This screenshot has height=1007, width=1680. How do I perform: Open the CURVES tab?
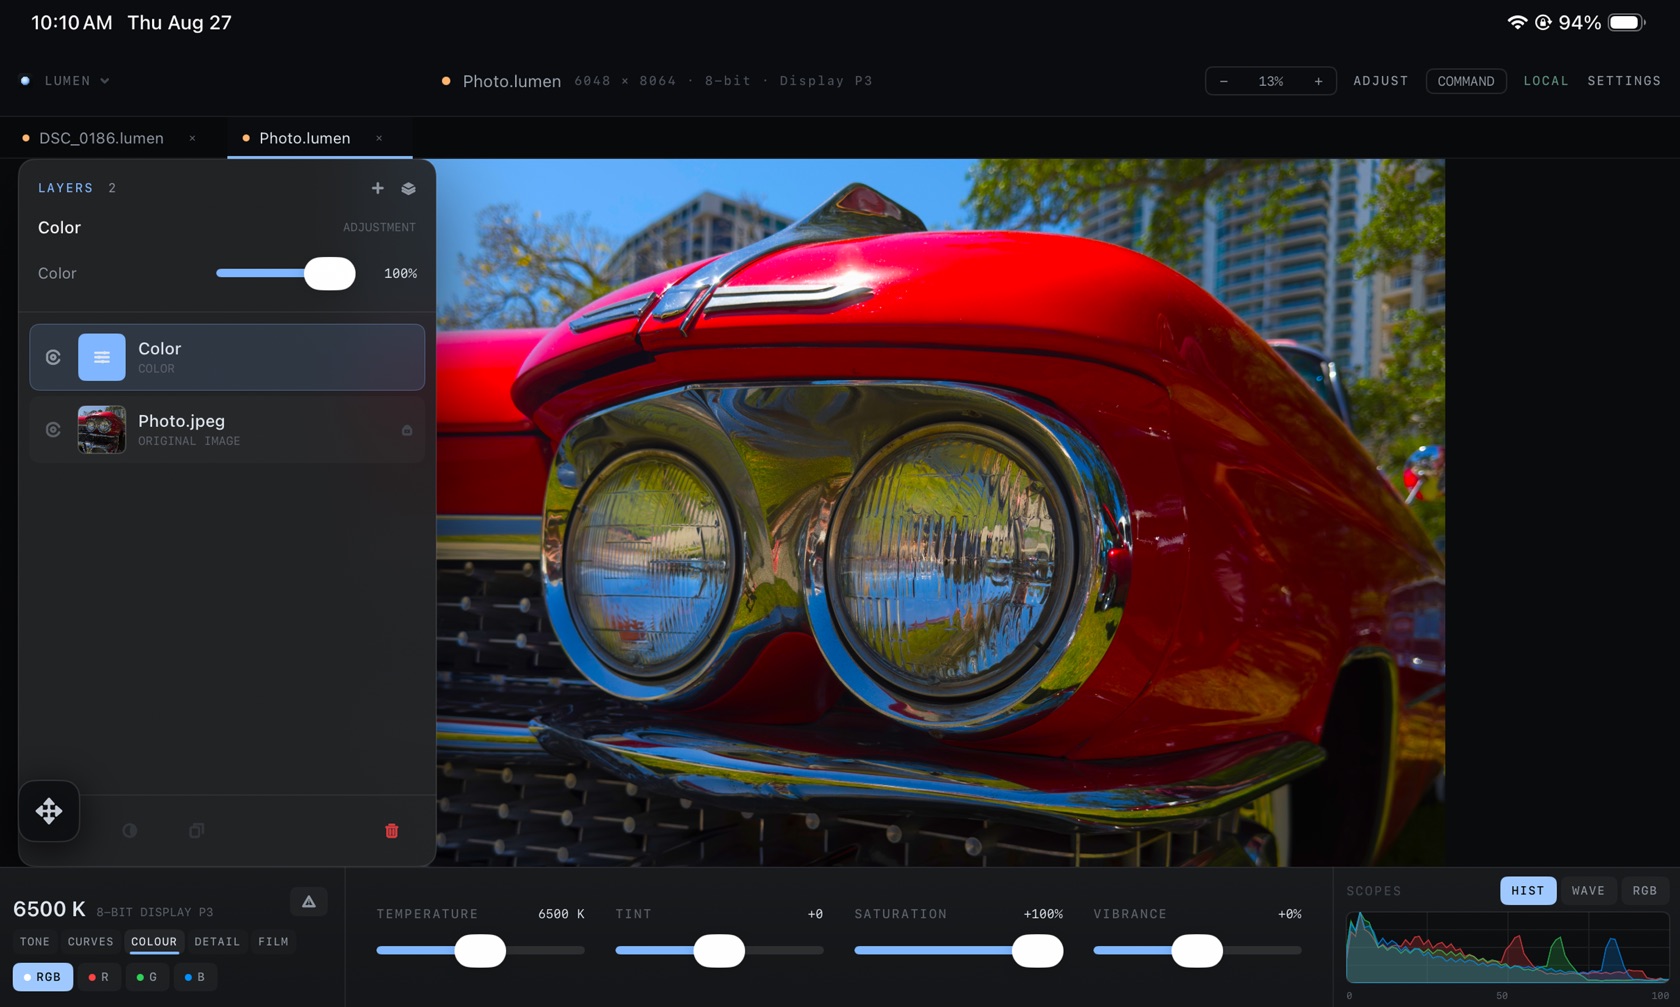tap(90, 942)
